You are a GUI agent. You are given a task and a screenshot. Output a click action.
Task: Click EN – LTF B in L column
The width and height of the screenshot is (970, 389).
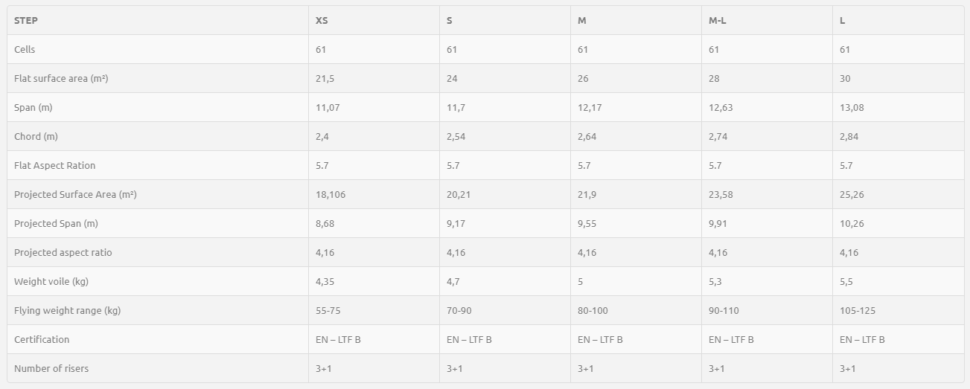pyautogui.click(x=862, y=340)
